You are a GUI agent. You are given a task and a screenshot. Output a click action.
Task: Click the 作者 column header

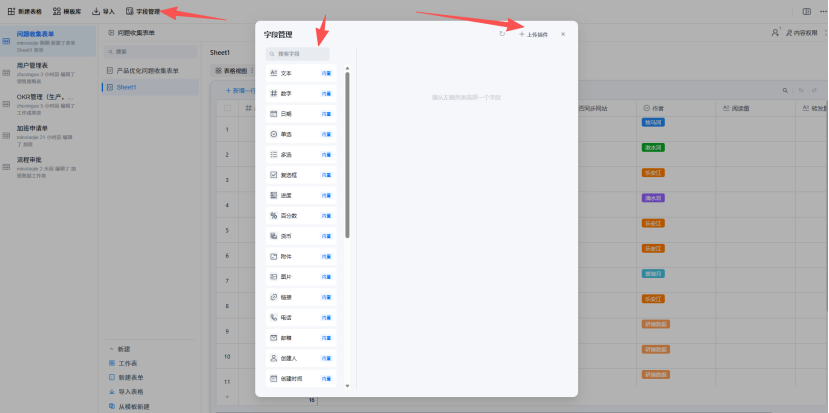point(676,108)
